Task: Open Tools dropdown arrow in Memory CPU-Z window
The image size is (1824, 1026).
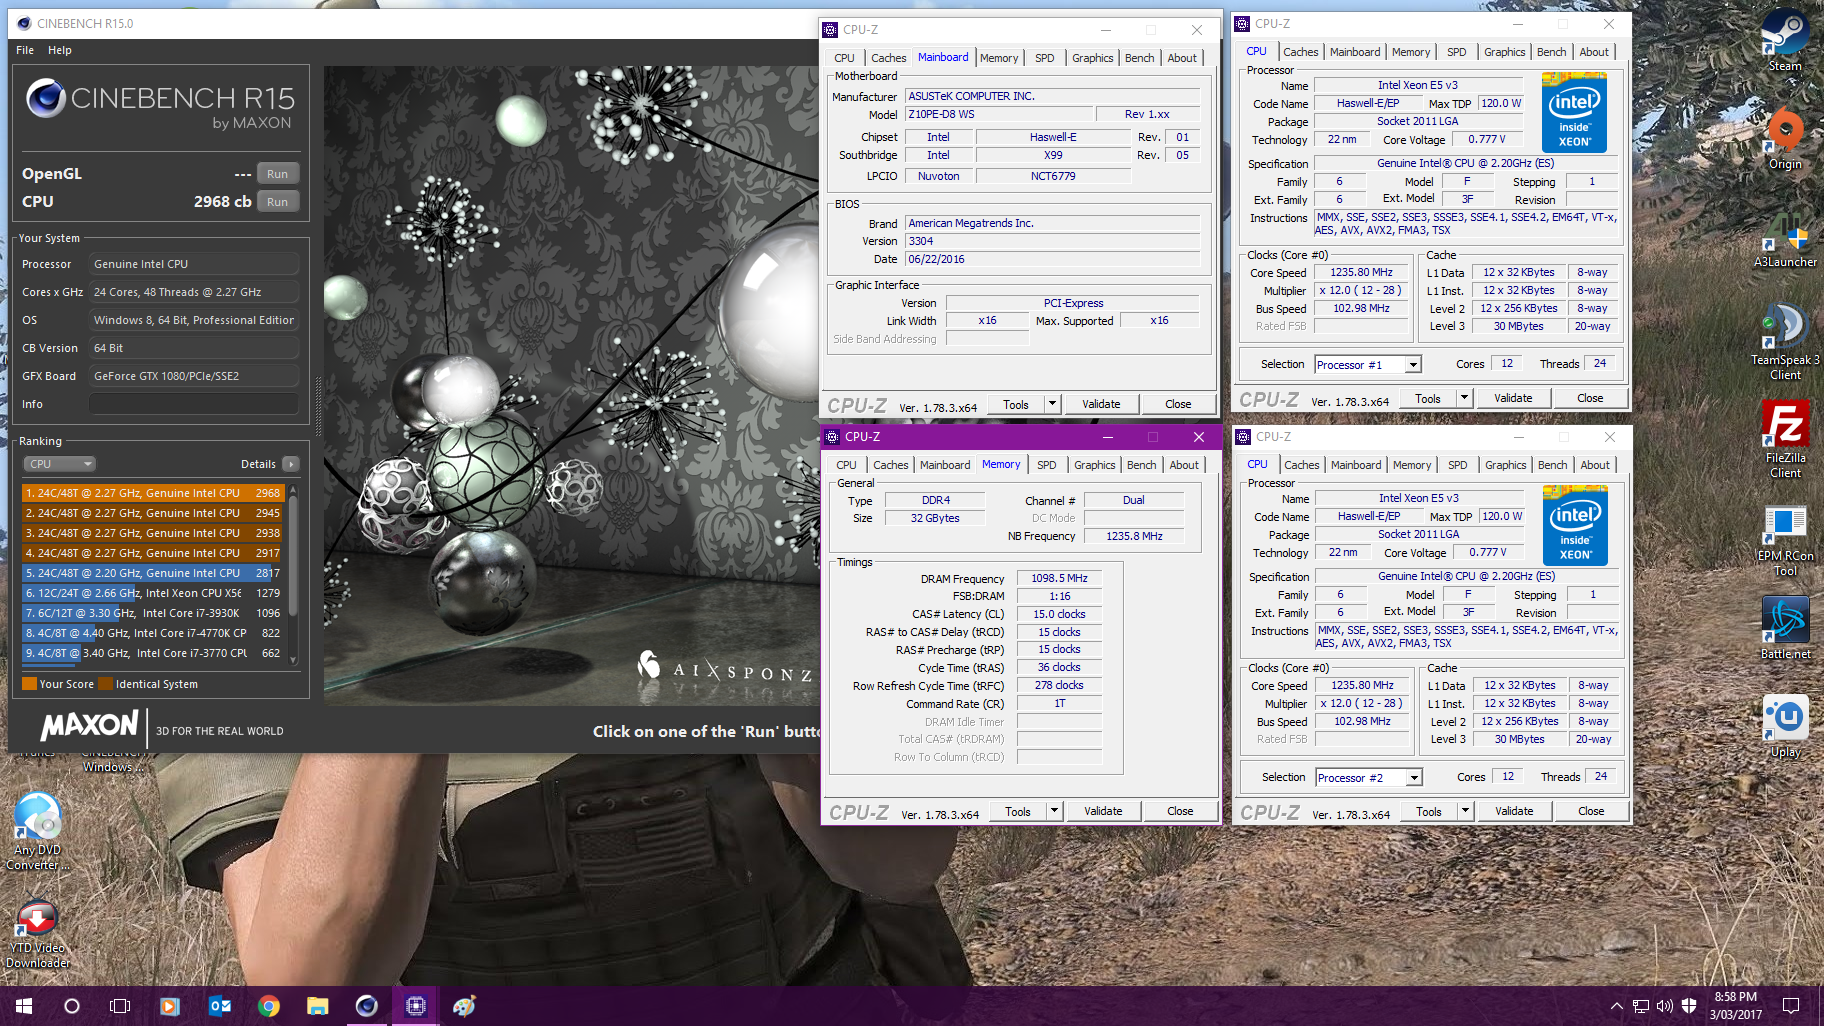Action: click(x=1054, y=811)
